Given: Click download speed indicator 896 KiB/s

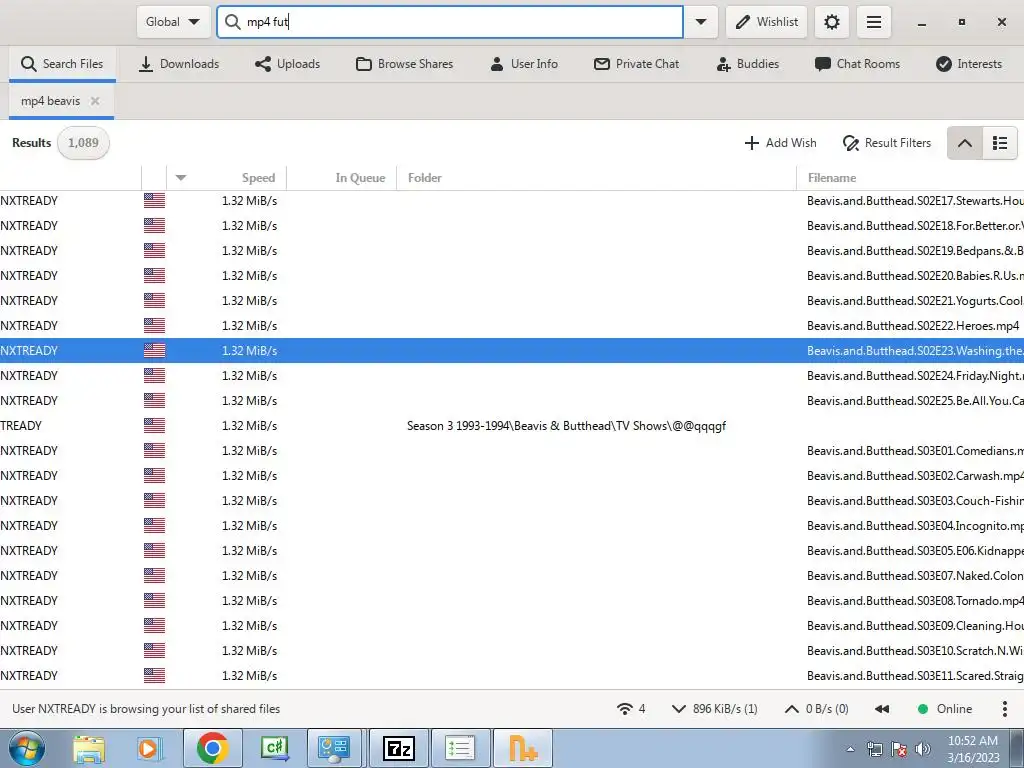Looking at the screenshot, I should pos(714,709).
